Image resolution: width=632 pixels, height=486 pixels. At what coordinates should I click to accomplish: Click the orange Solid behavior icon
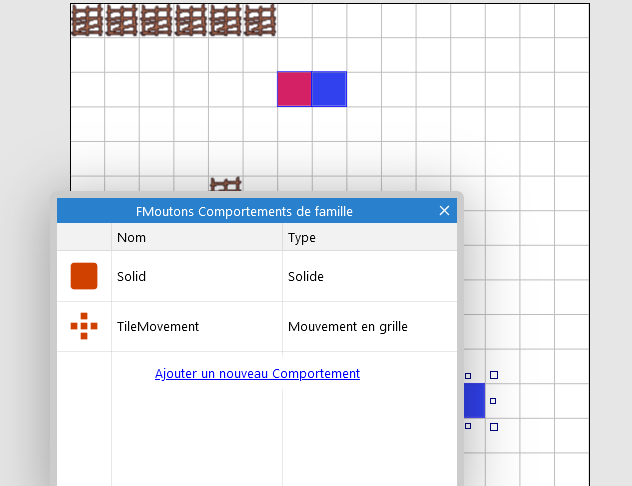[x=84, y=276]
